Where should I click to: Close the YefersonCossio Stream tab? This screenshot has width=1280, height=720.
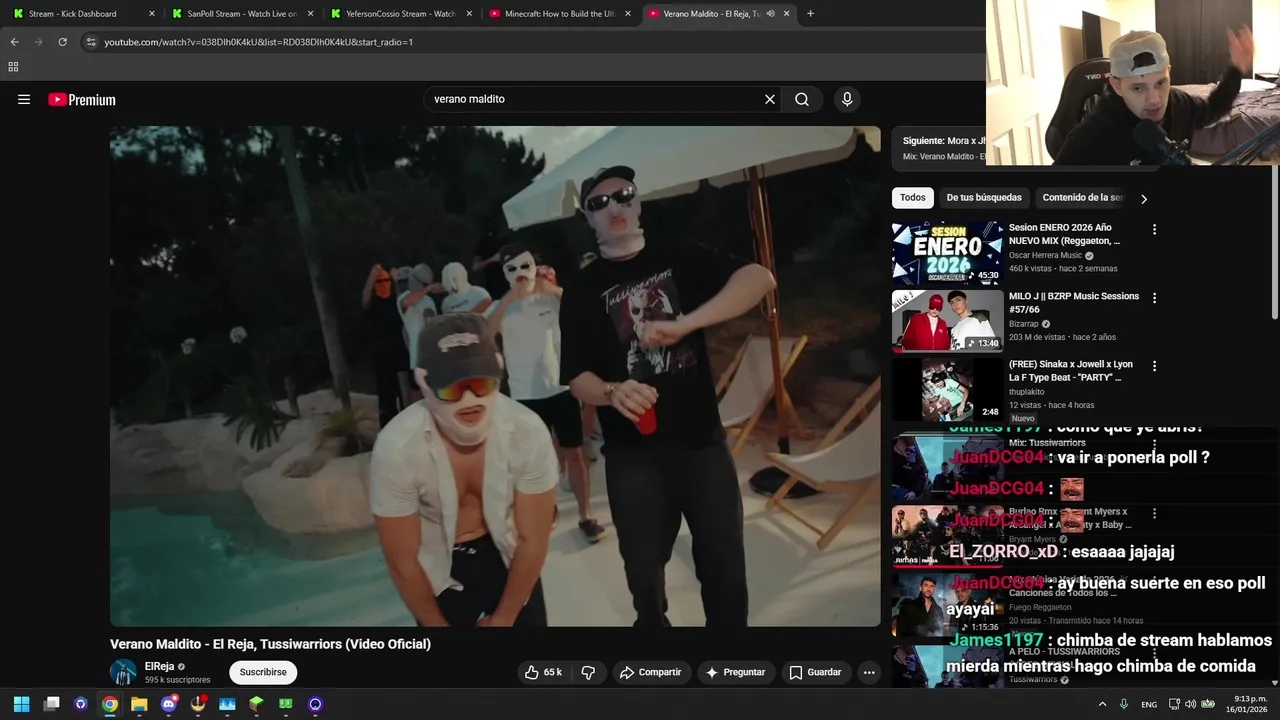tap(469, 14)
